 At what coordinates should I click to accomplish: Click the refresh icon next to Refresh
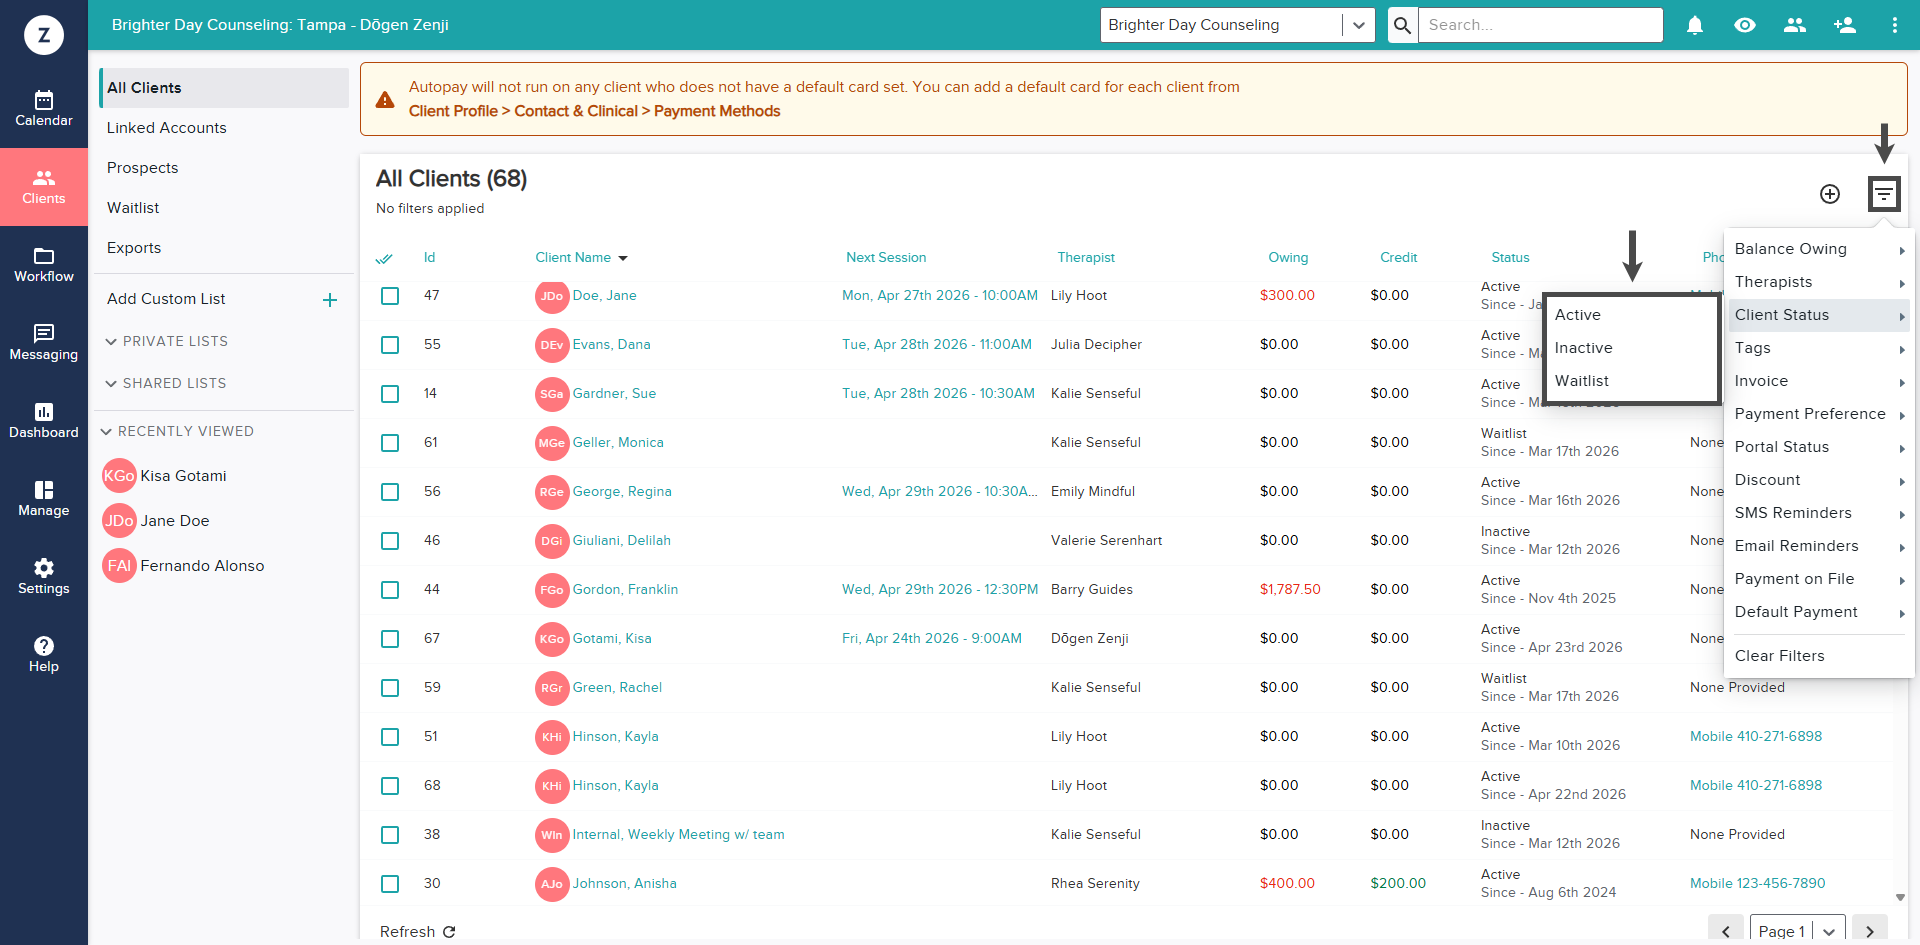(449, 932)
